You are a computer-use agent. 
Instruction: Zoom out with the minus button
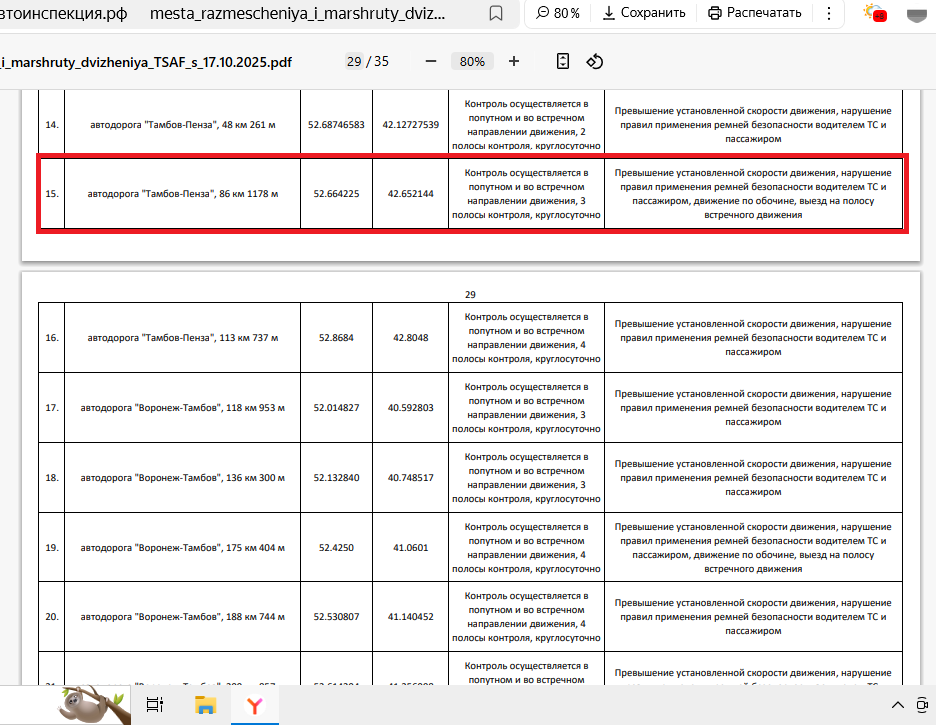tap(431, 61)
